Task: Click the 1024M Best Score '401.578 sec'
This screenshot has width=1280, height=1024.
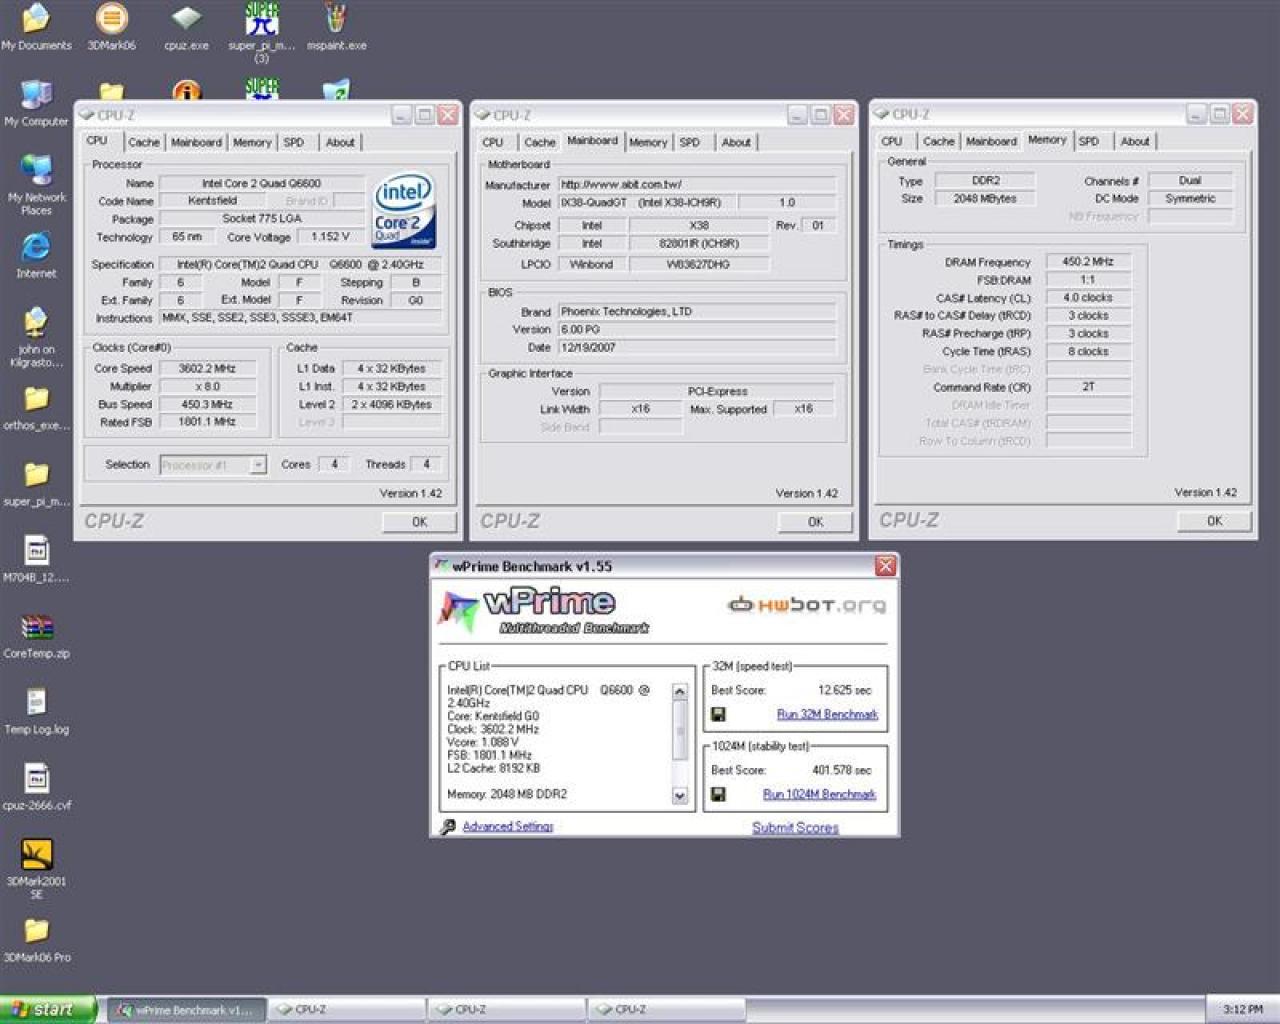Action: coord(842,770)
